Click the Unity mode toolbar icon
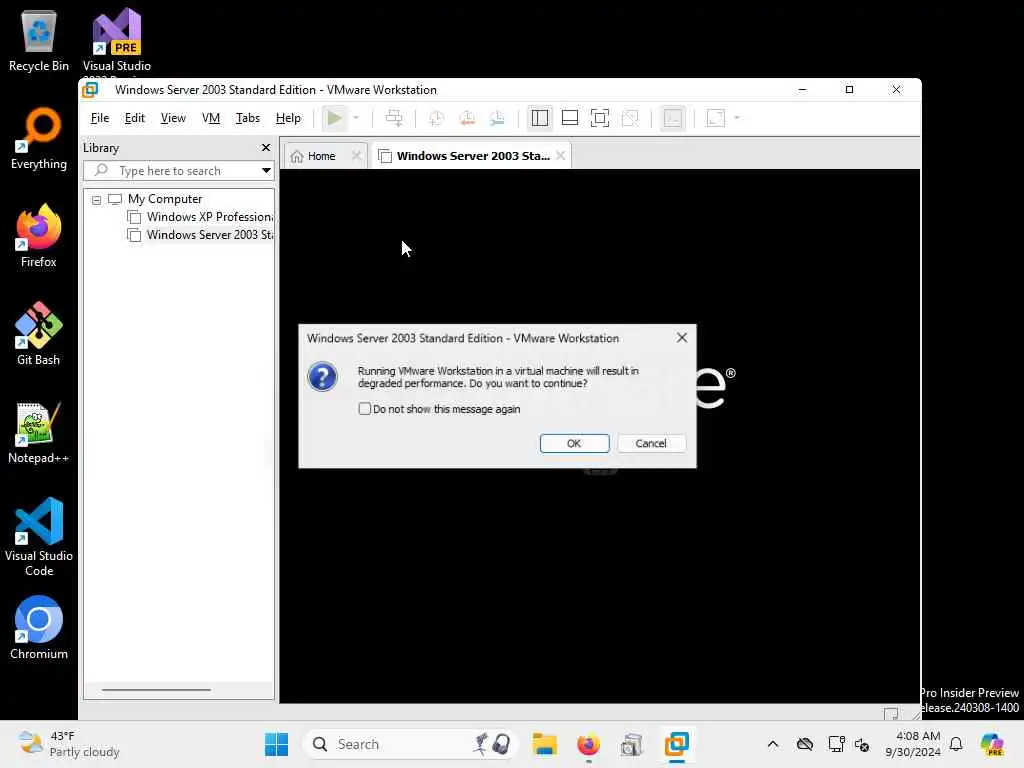 pos(630,118)
